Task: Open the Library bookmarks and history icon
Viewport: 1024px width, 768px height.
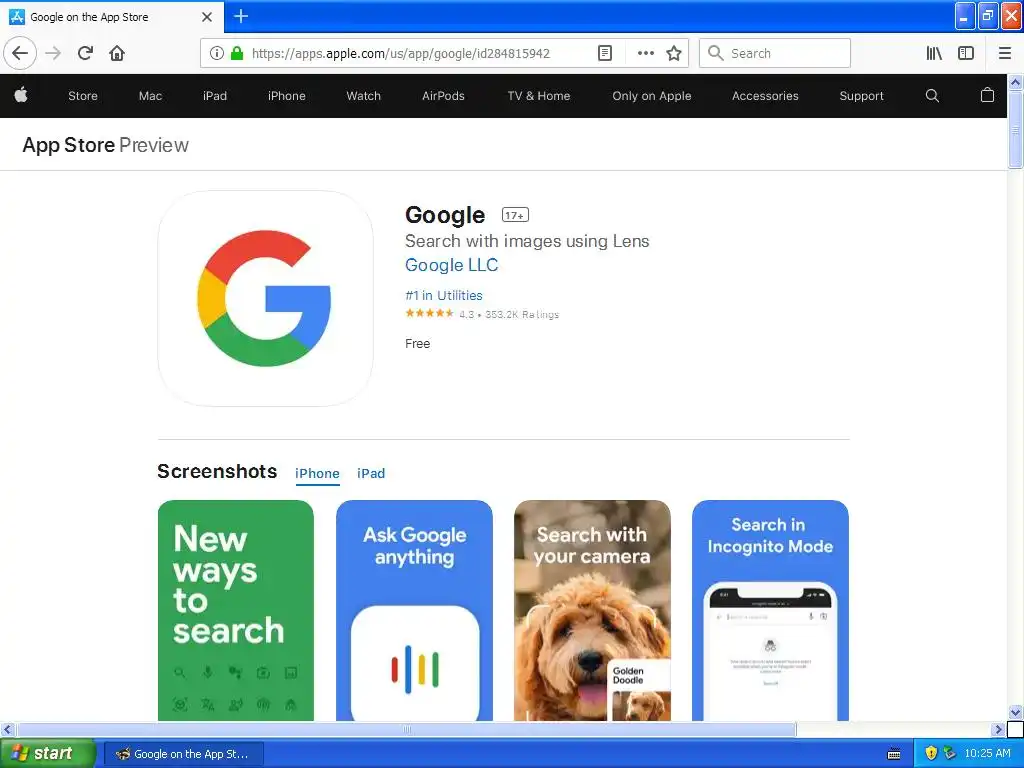Action: tap(934, 53)
